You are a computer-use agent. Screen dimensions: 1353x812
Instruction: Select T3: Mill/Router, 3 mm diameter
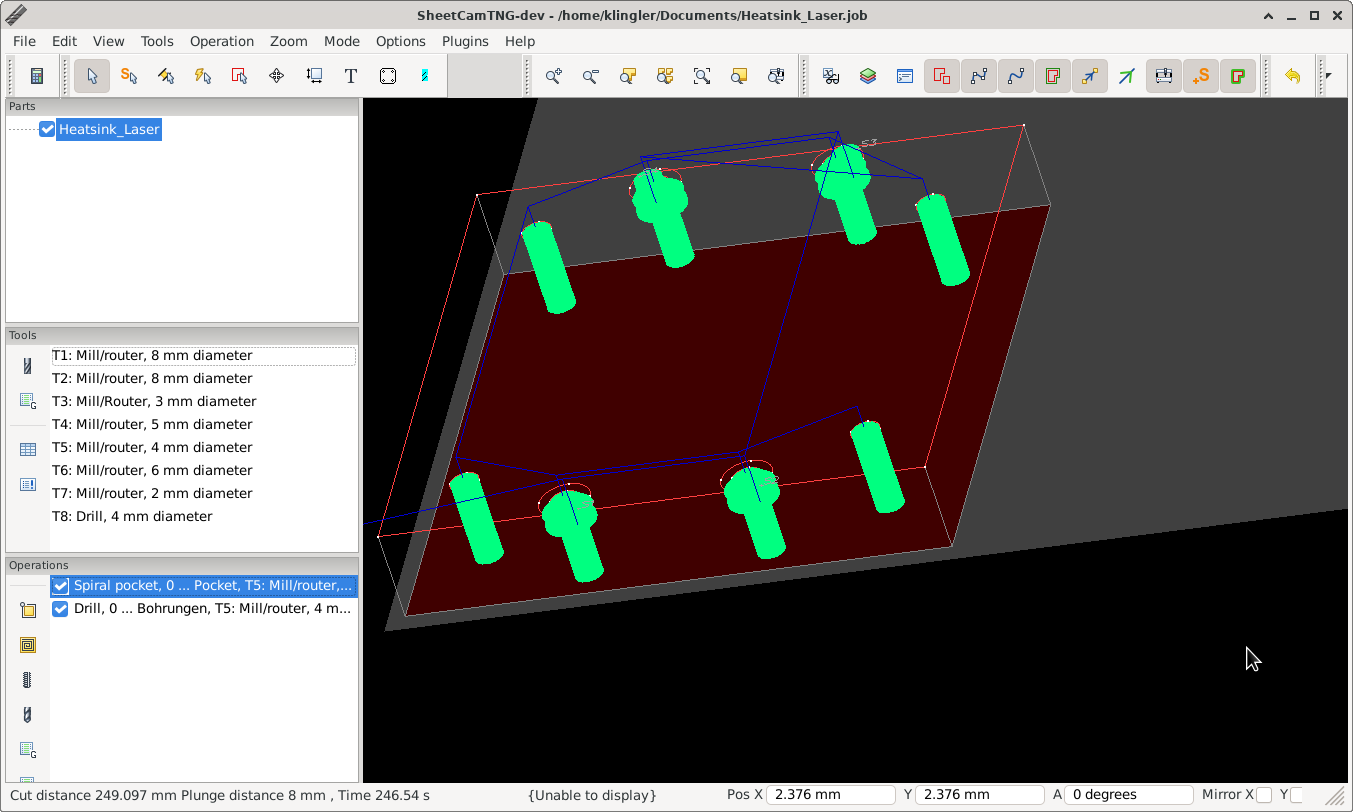click(x=154, y=401)
